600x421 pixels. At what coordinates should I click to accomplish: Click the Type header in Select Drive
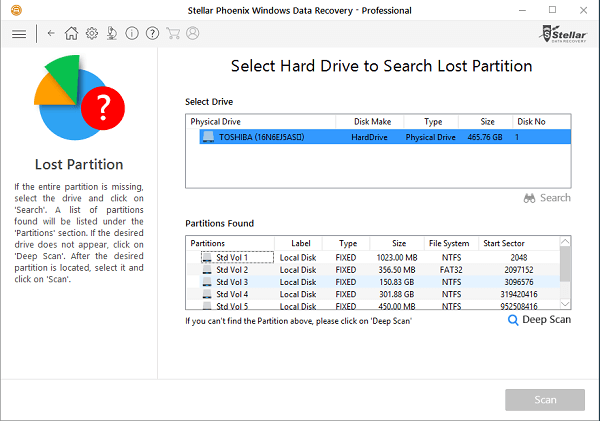point(431,122)
